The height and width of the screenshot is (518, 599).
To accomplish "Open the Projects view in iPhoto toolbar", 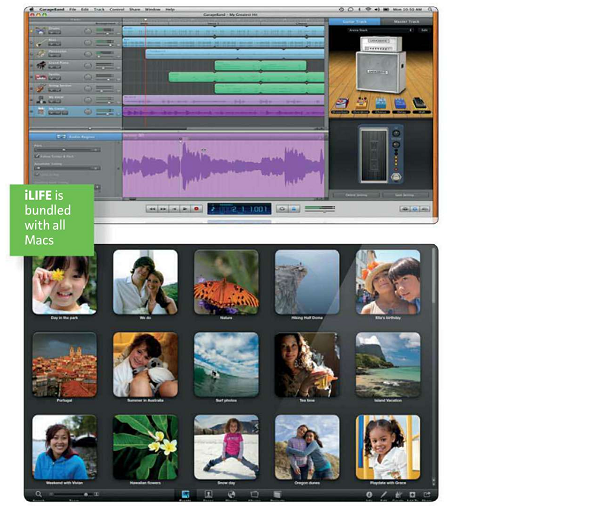I will point(277,495).
